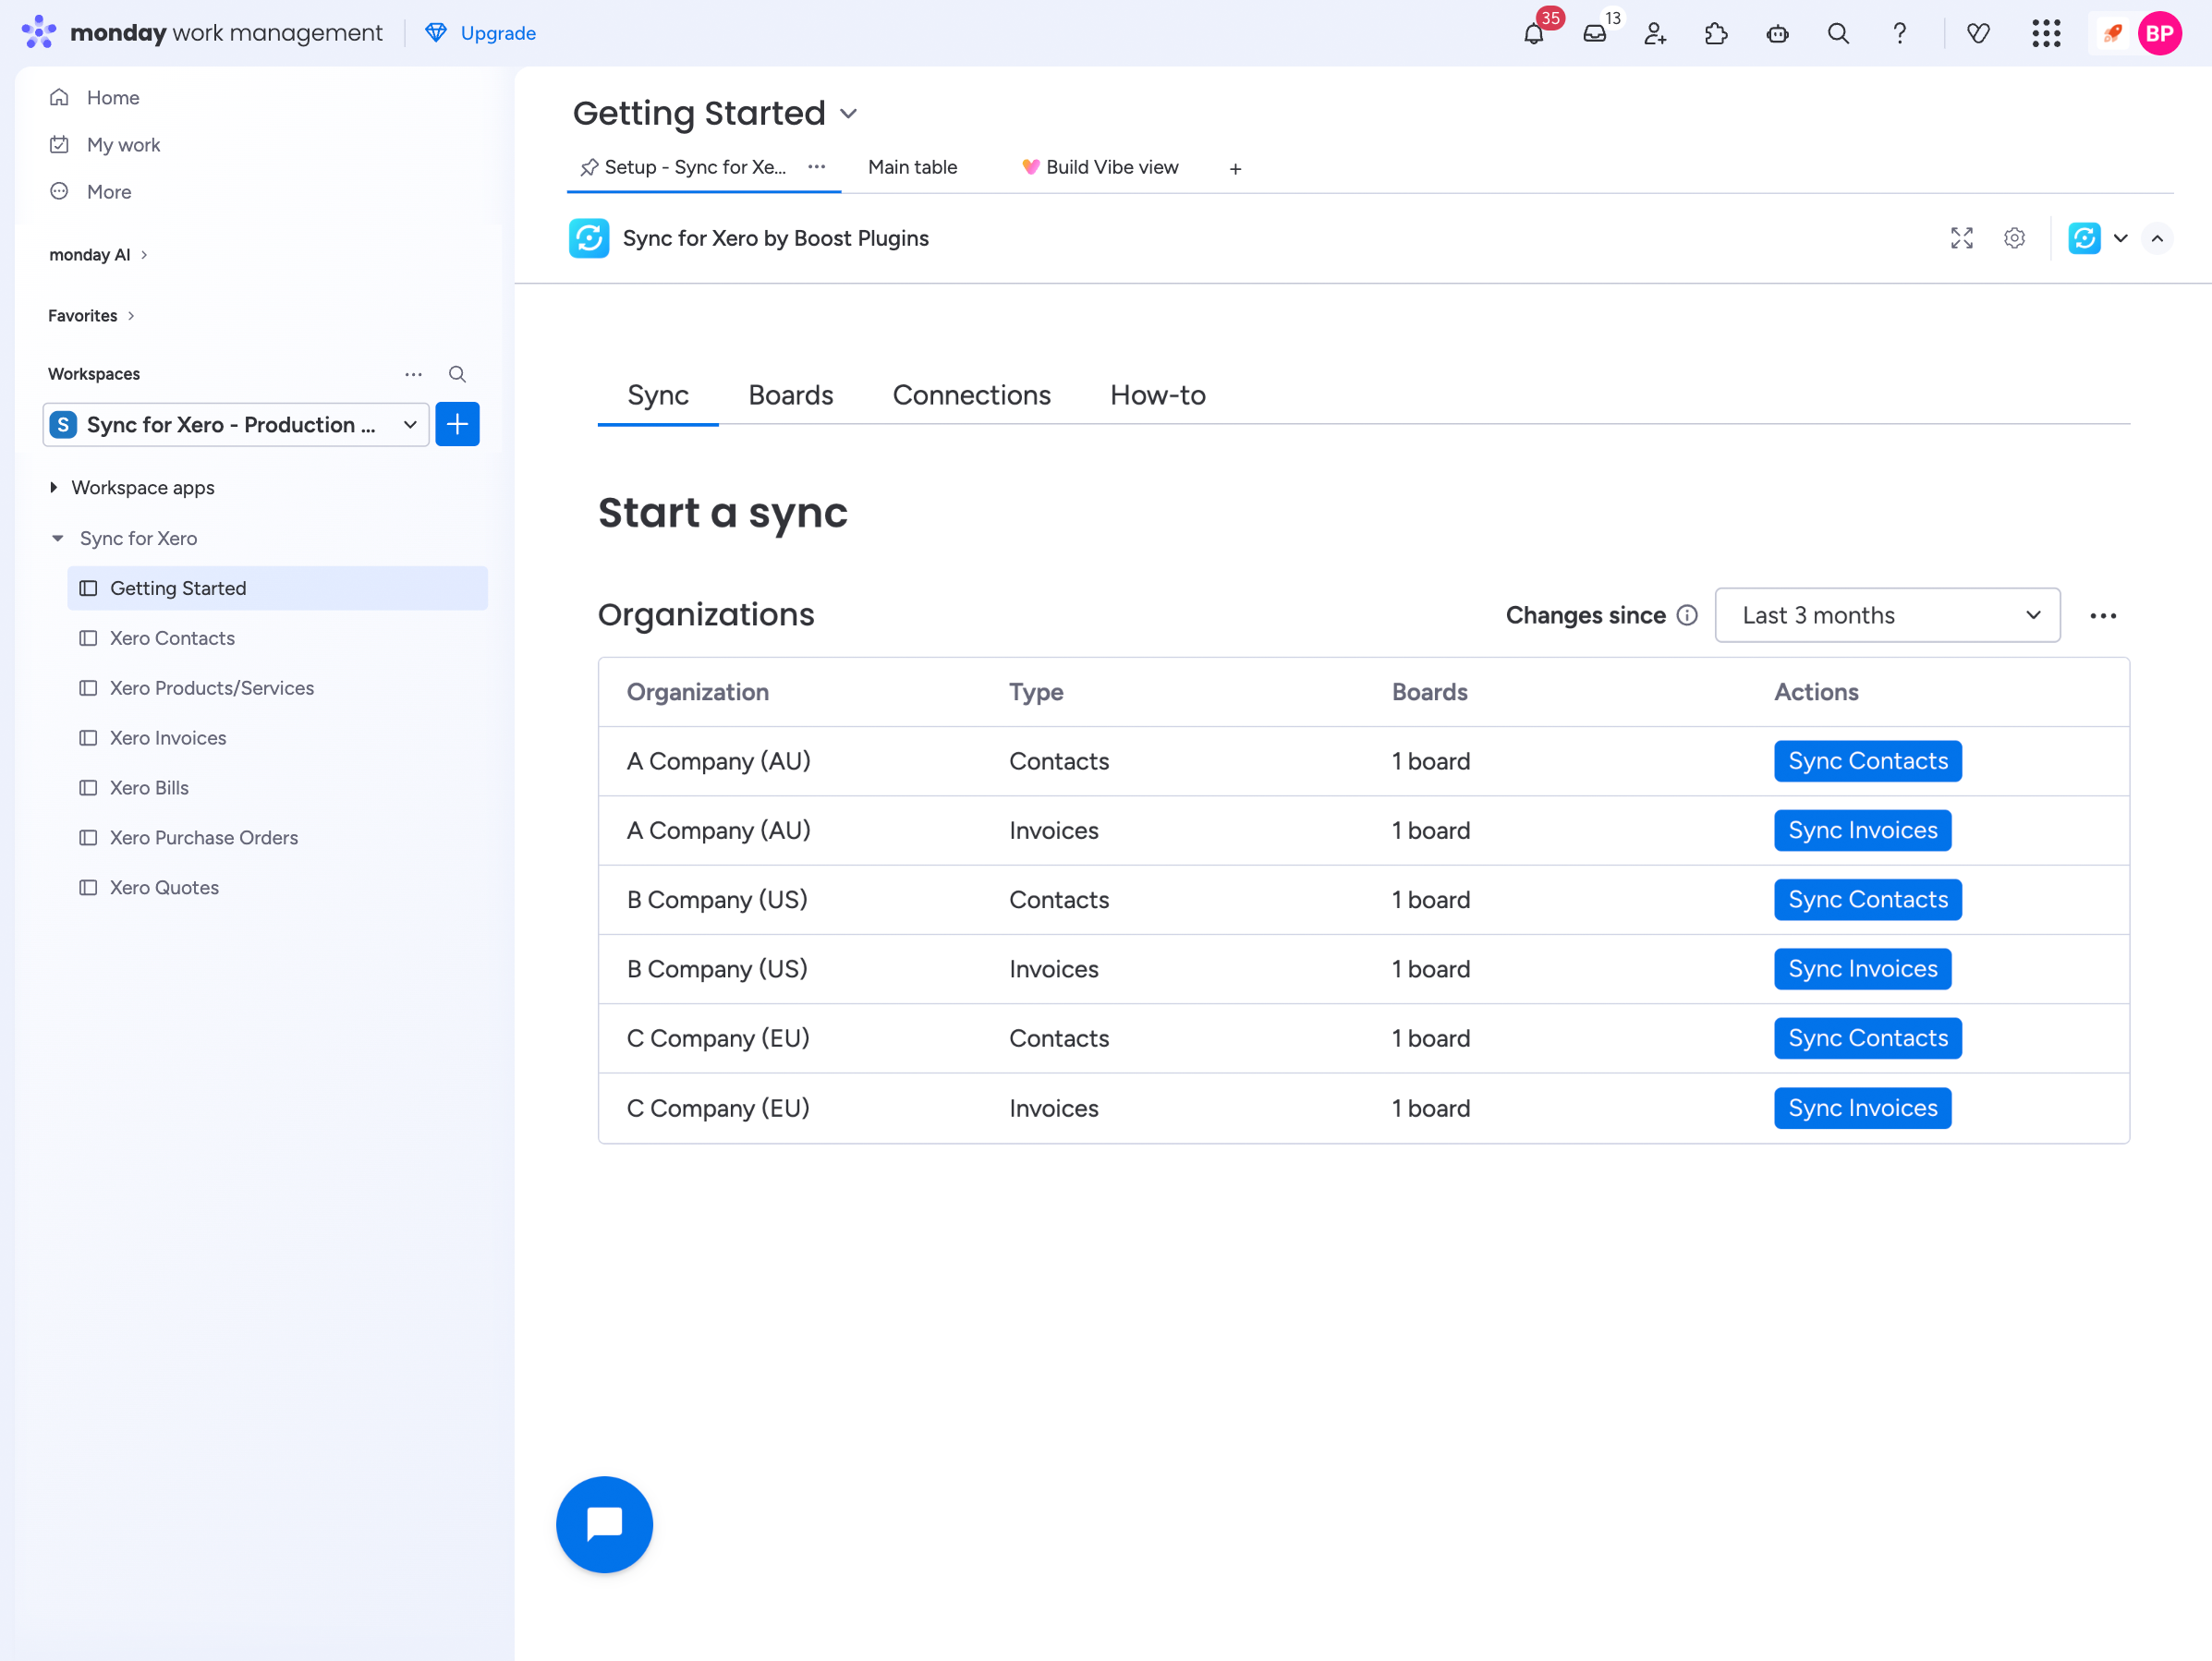Collapse the view header with up chevron
The image size is (2212, 1661).
(x=2157, y=238)
